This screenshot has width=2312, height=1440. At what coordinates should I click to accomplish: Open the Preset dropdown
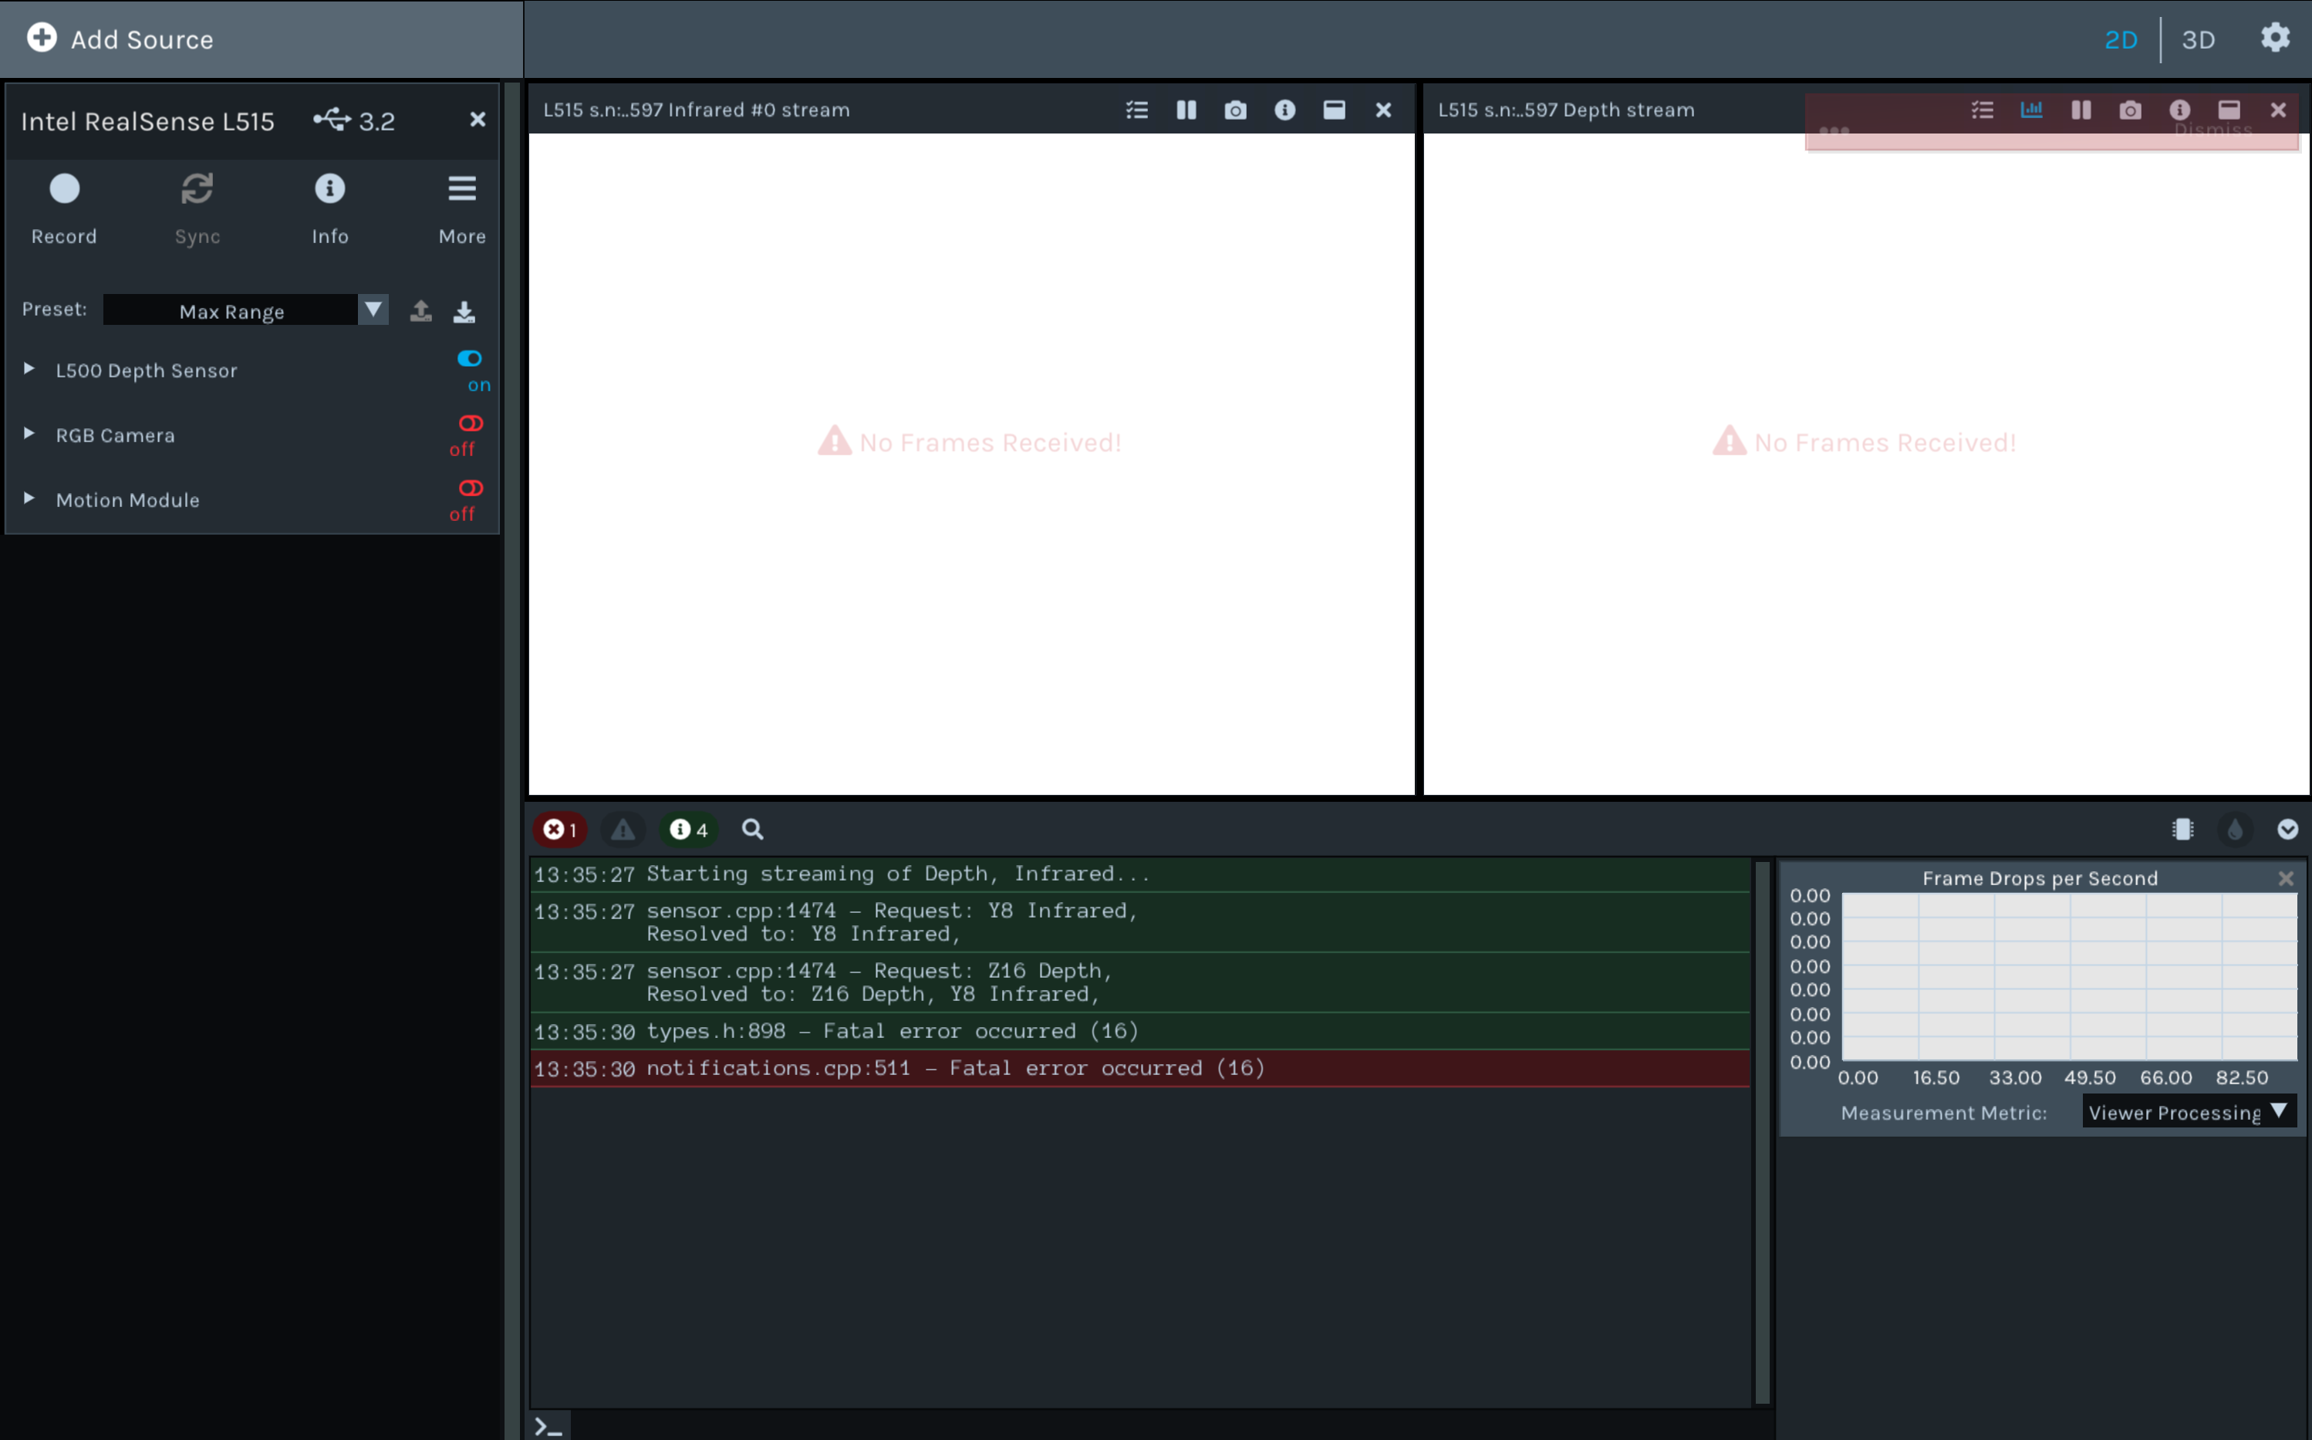(373, 310)
